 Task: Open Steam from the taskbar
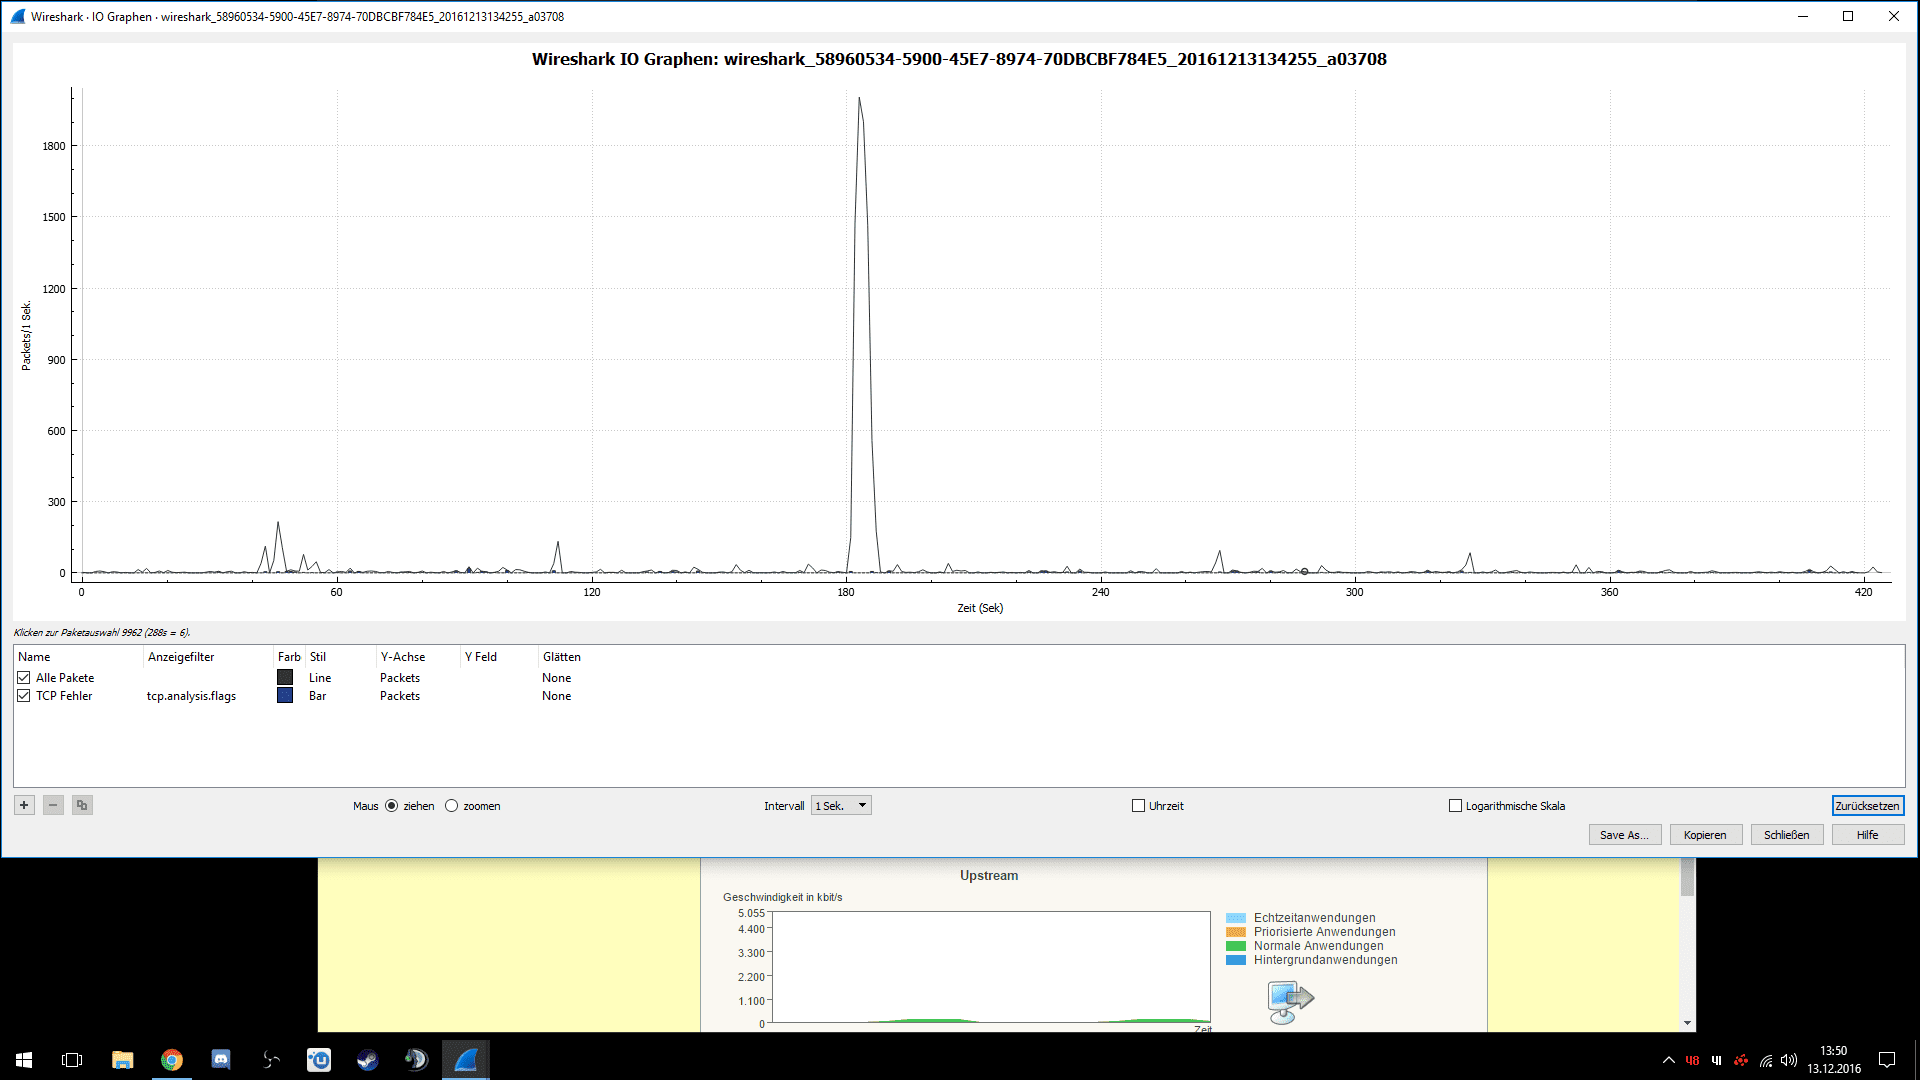click(368, 1059)
